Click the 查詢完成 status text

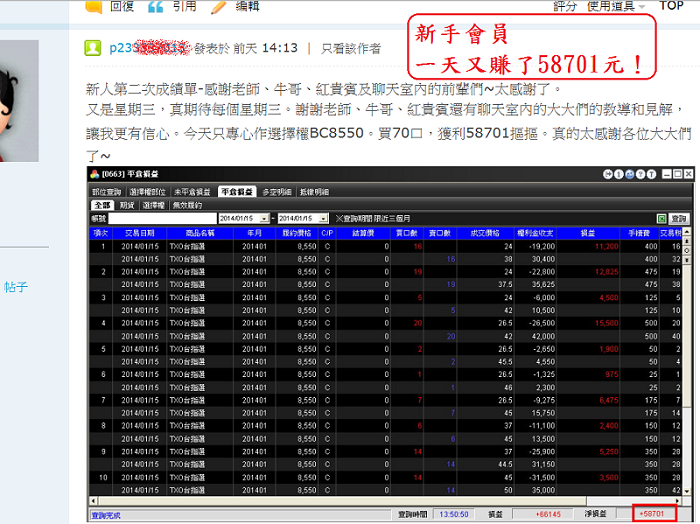[106, 516]
